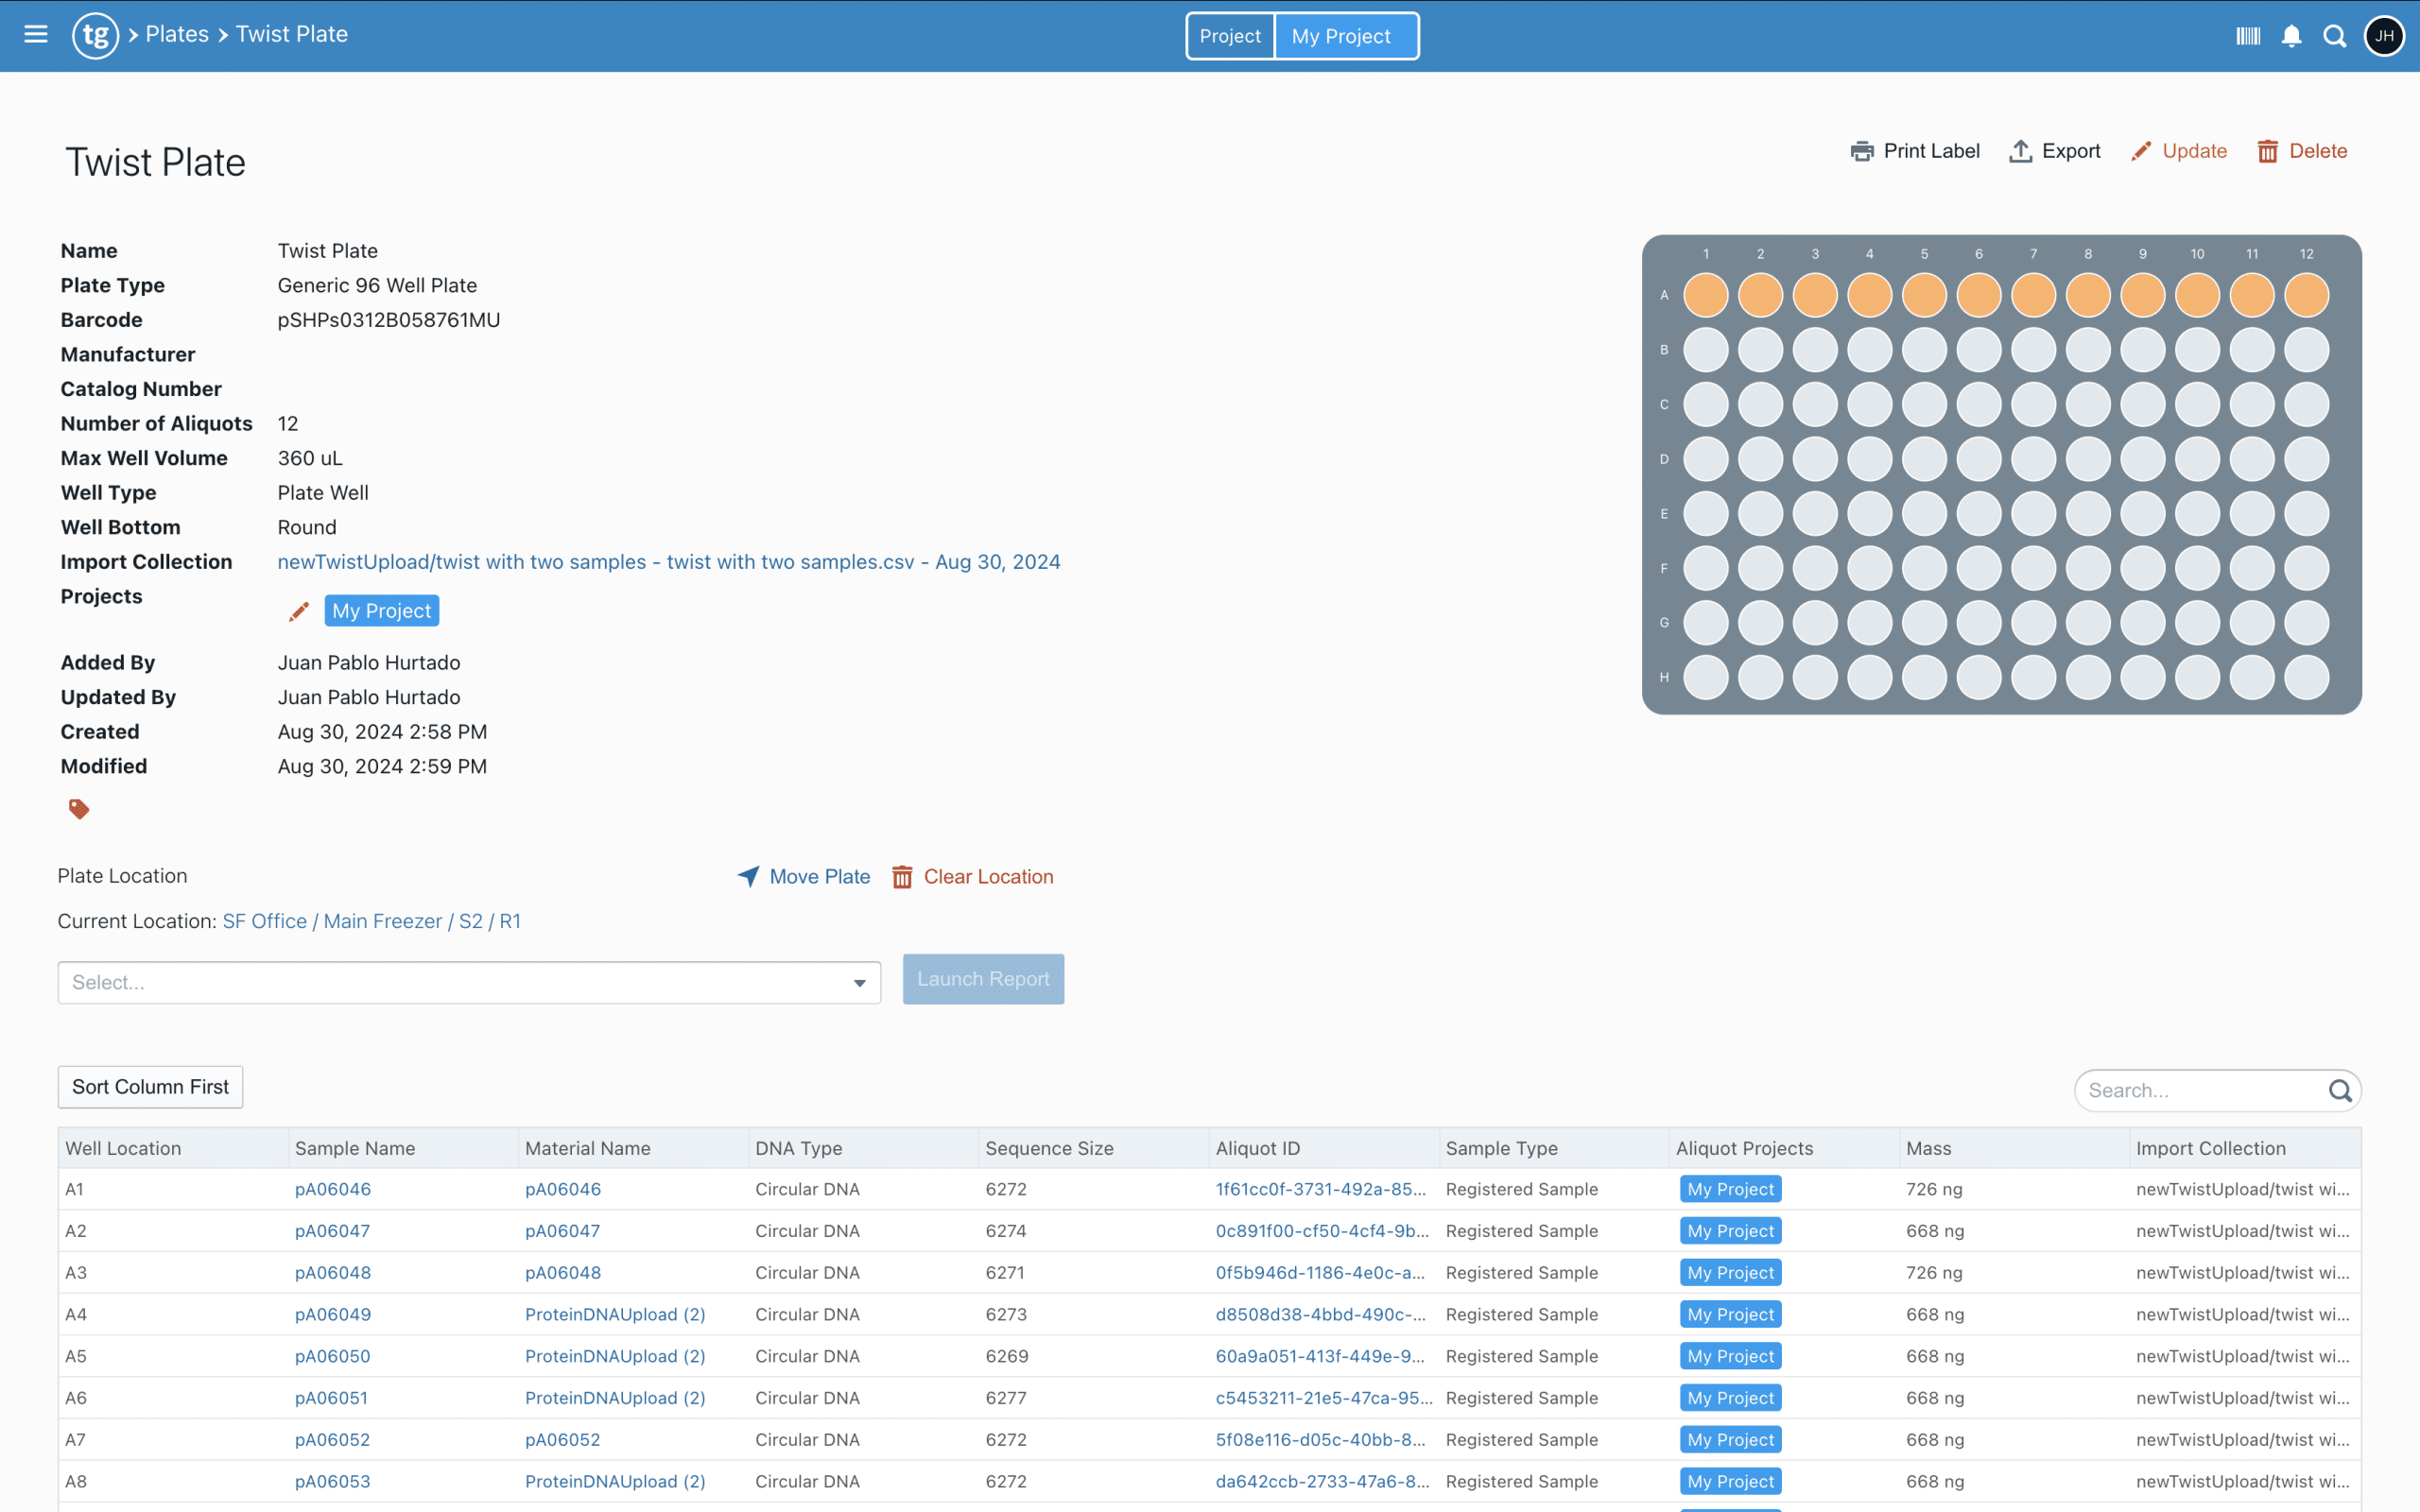This screenshot has width=2420, height=1512.
Task: Click the orange tag icon
Action: [79, 808]
